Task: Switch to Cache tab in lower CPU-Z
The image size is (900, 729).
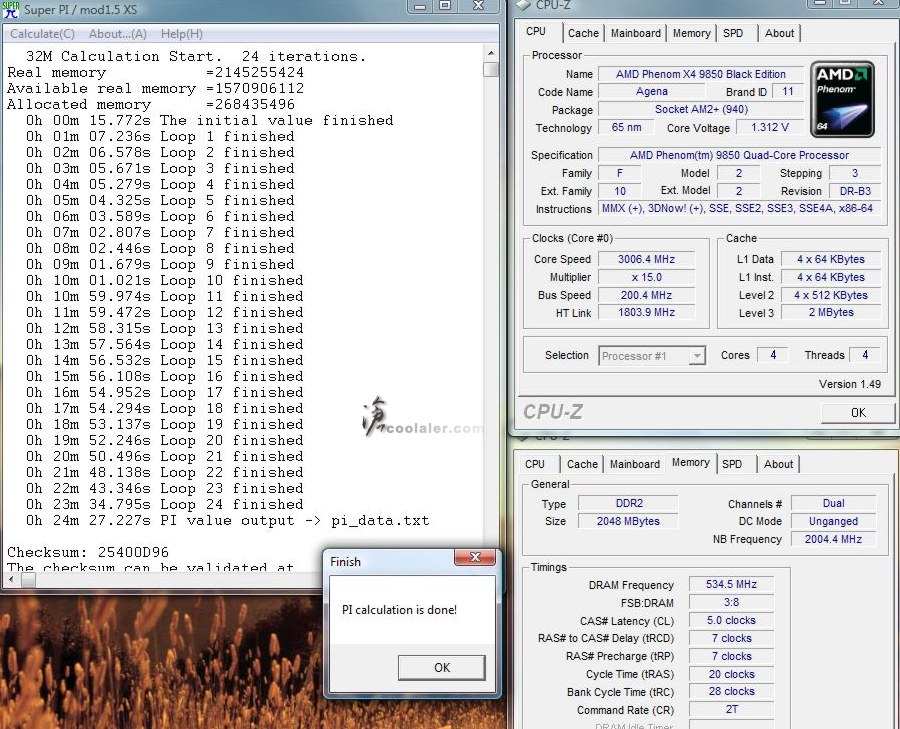Action: [x=582, y=464]
